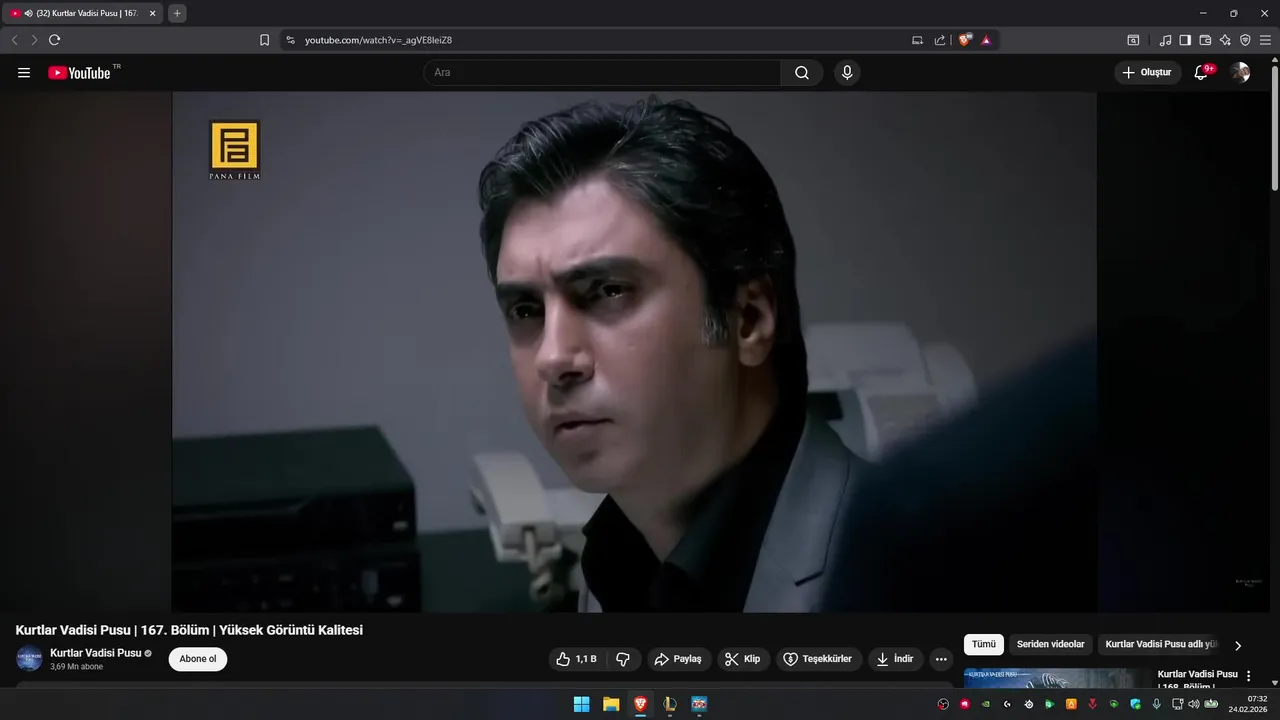Click the İndir download button
Viewport: 1280px width, 720px height.
click(x=895, y=659)
